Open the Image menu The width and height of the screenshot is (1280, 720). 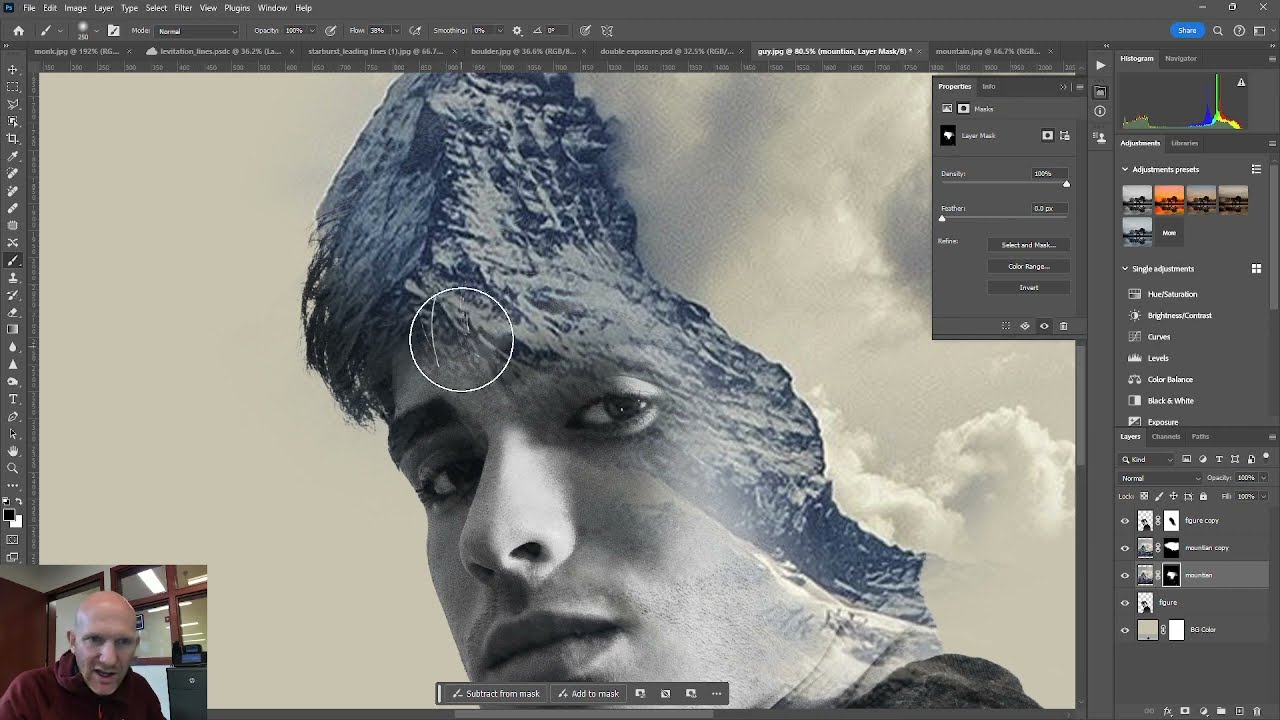(75, 8)
